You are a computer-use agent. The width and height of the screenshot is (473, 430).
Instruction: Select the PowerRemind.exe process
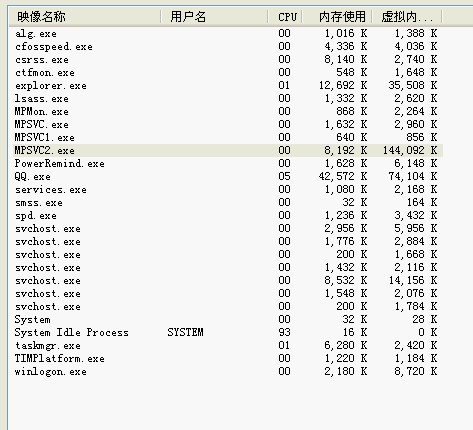(x=228, y=163)
